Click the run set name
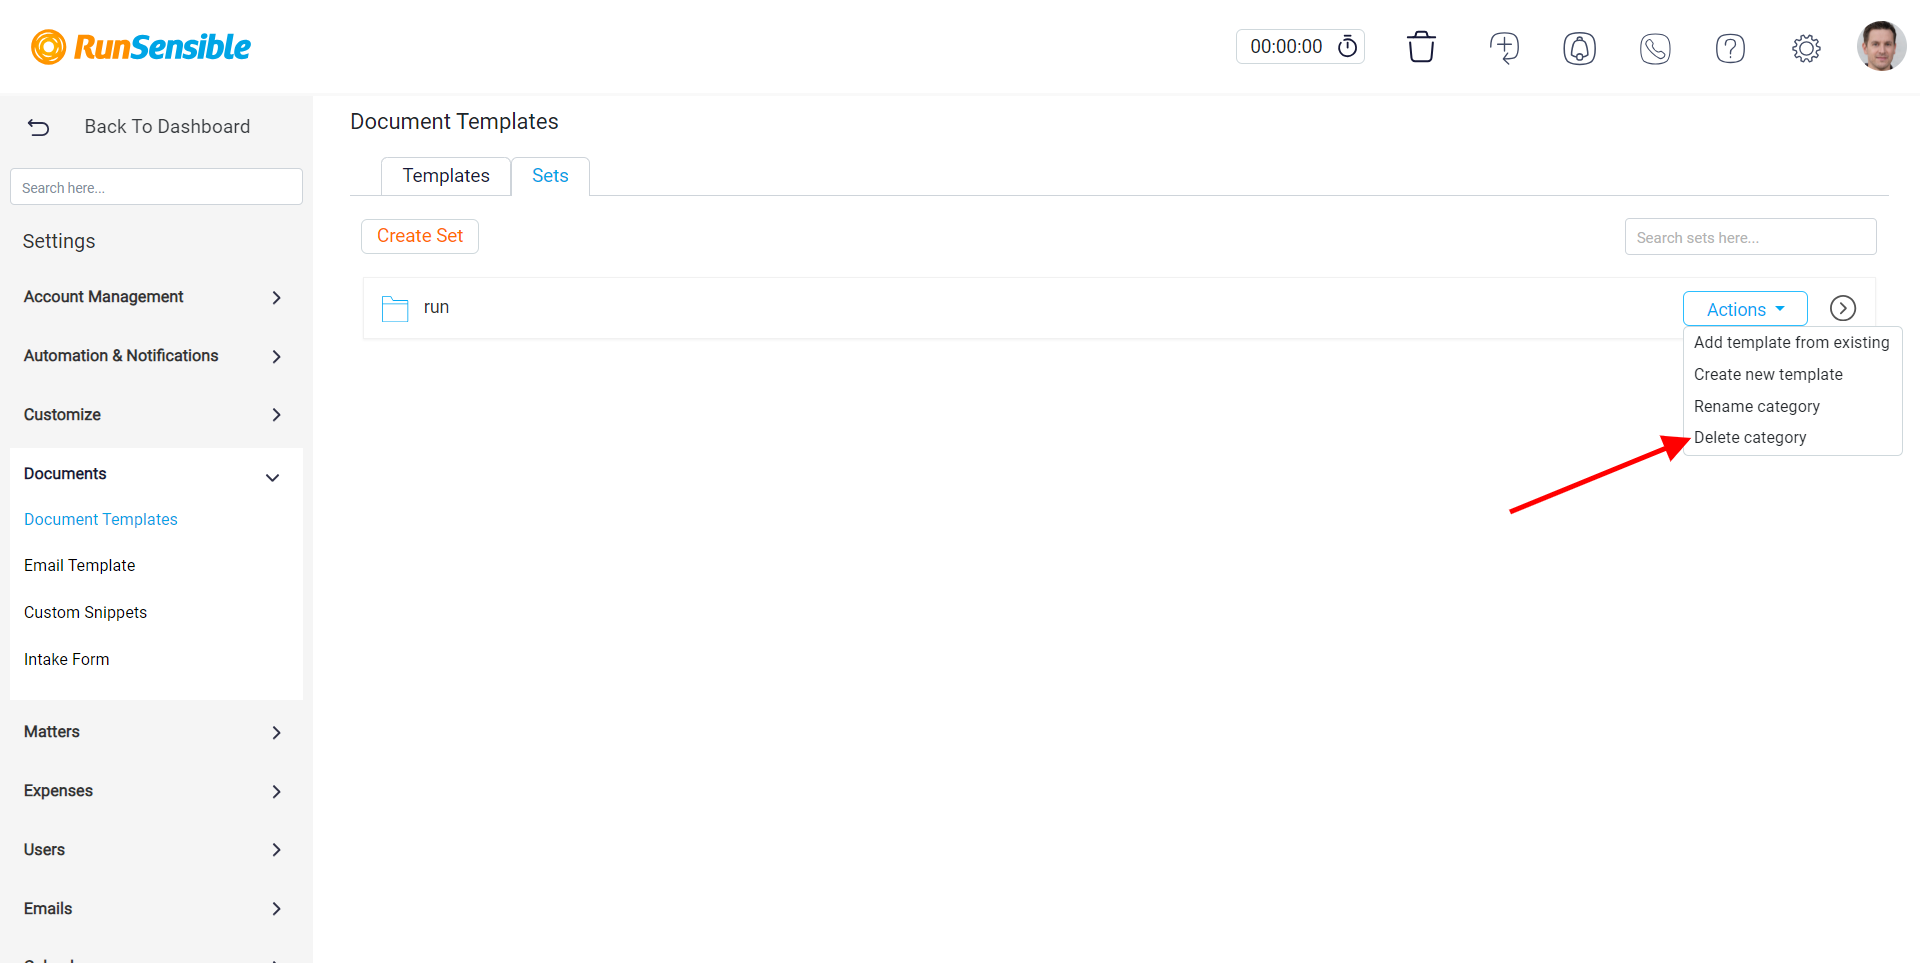The width and height of the screenshot is (1920, 963). (436, 308)
